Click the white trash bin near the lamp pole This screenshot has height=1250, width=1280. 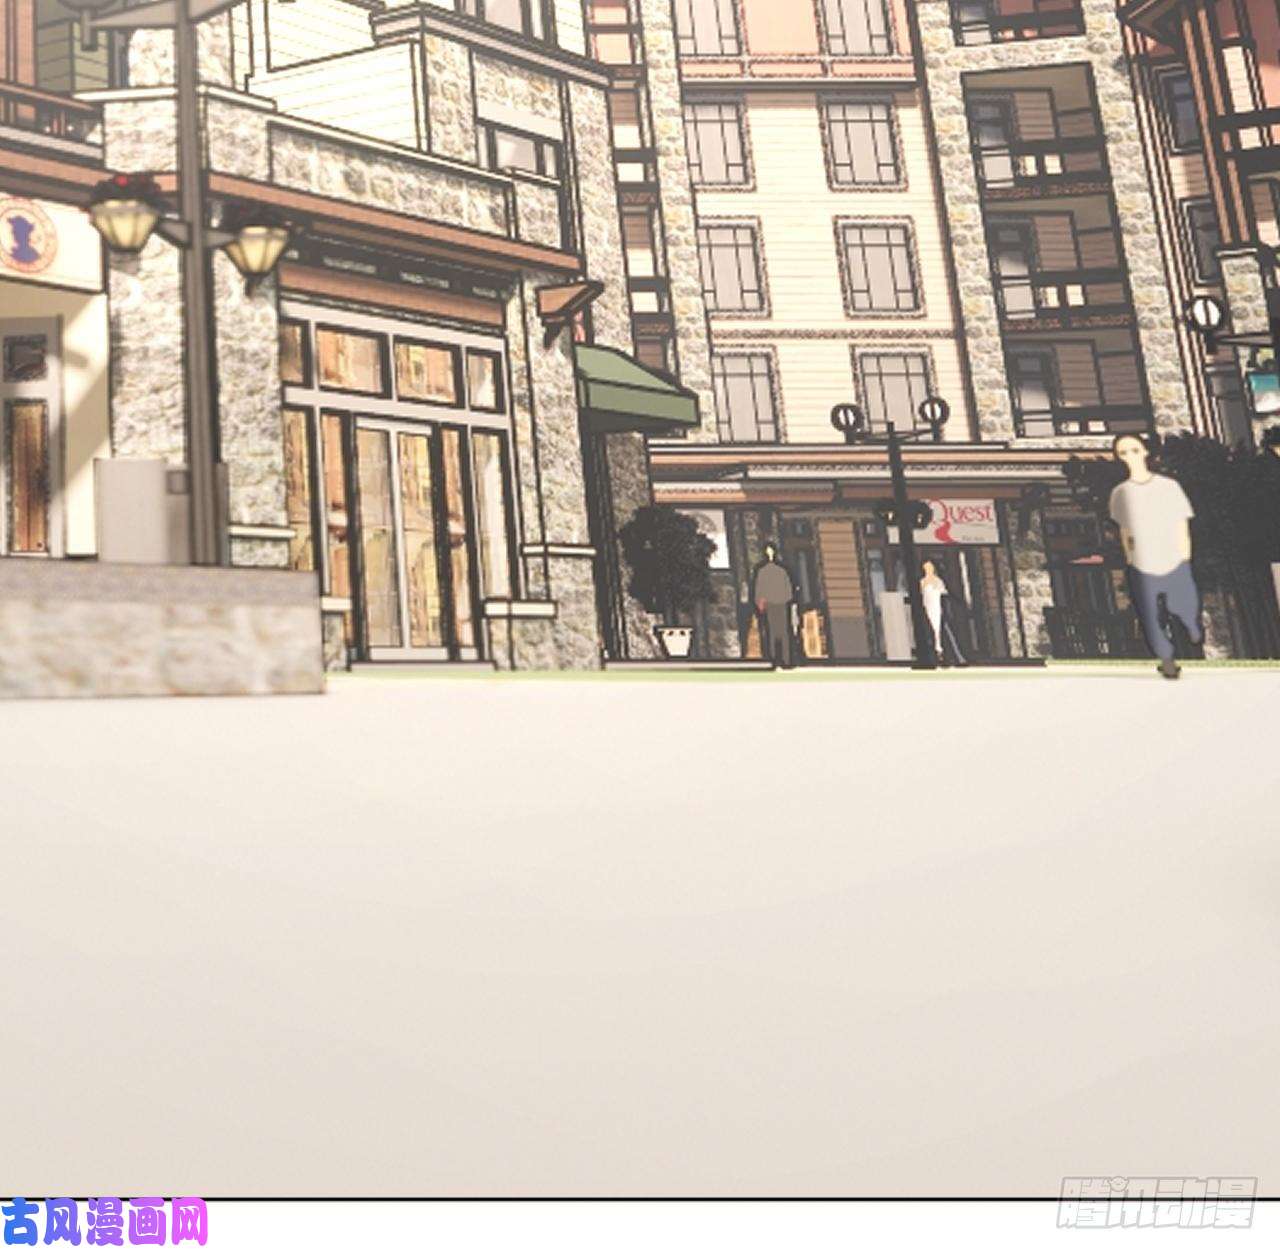click(x=131, y=510)
